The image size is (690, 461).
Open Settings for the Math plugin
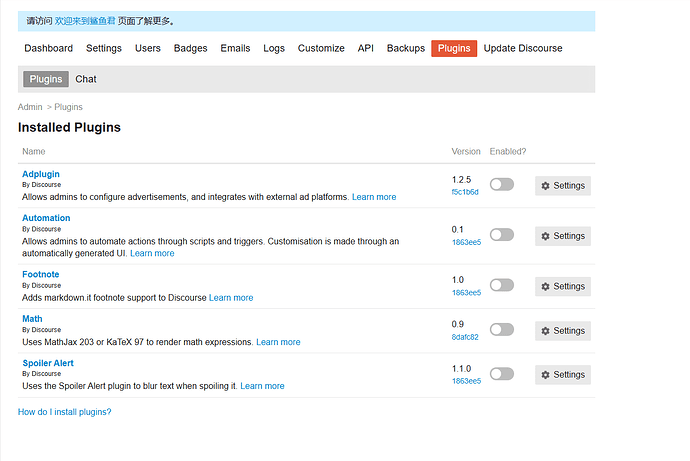[563, 331]
